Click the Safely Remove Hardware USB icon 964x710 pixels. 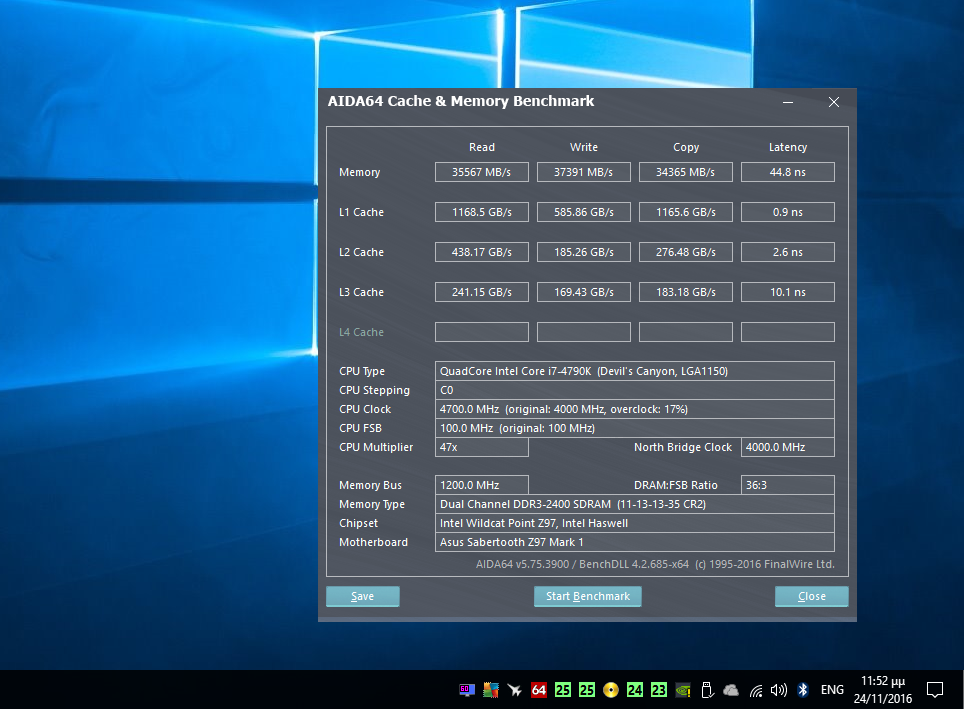point(707,690)
